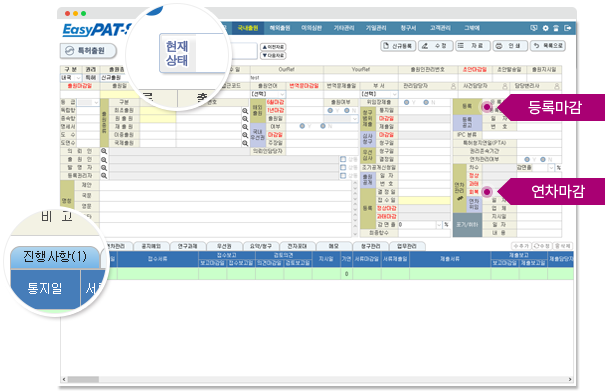Screen dimensions: 605x391
Task: Click the magnifier icon beside 의뢰인 row
Action: [104, 151]
